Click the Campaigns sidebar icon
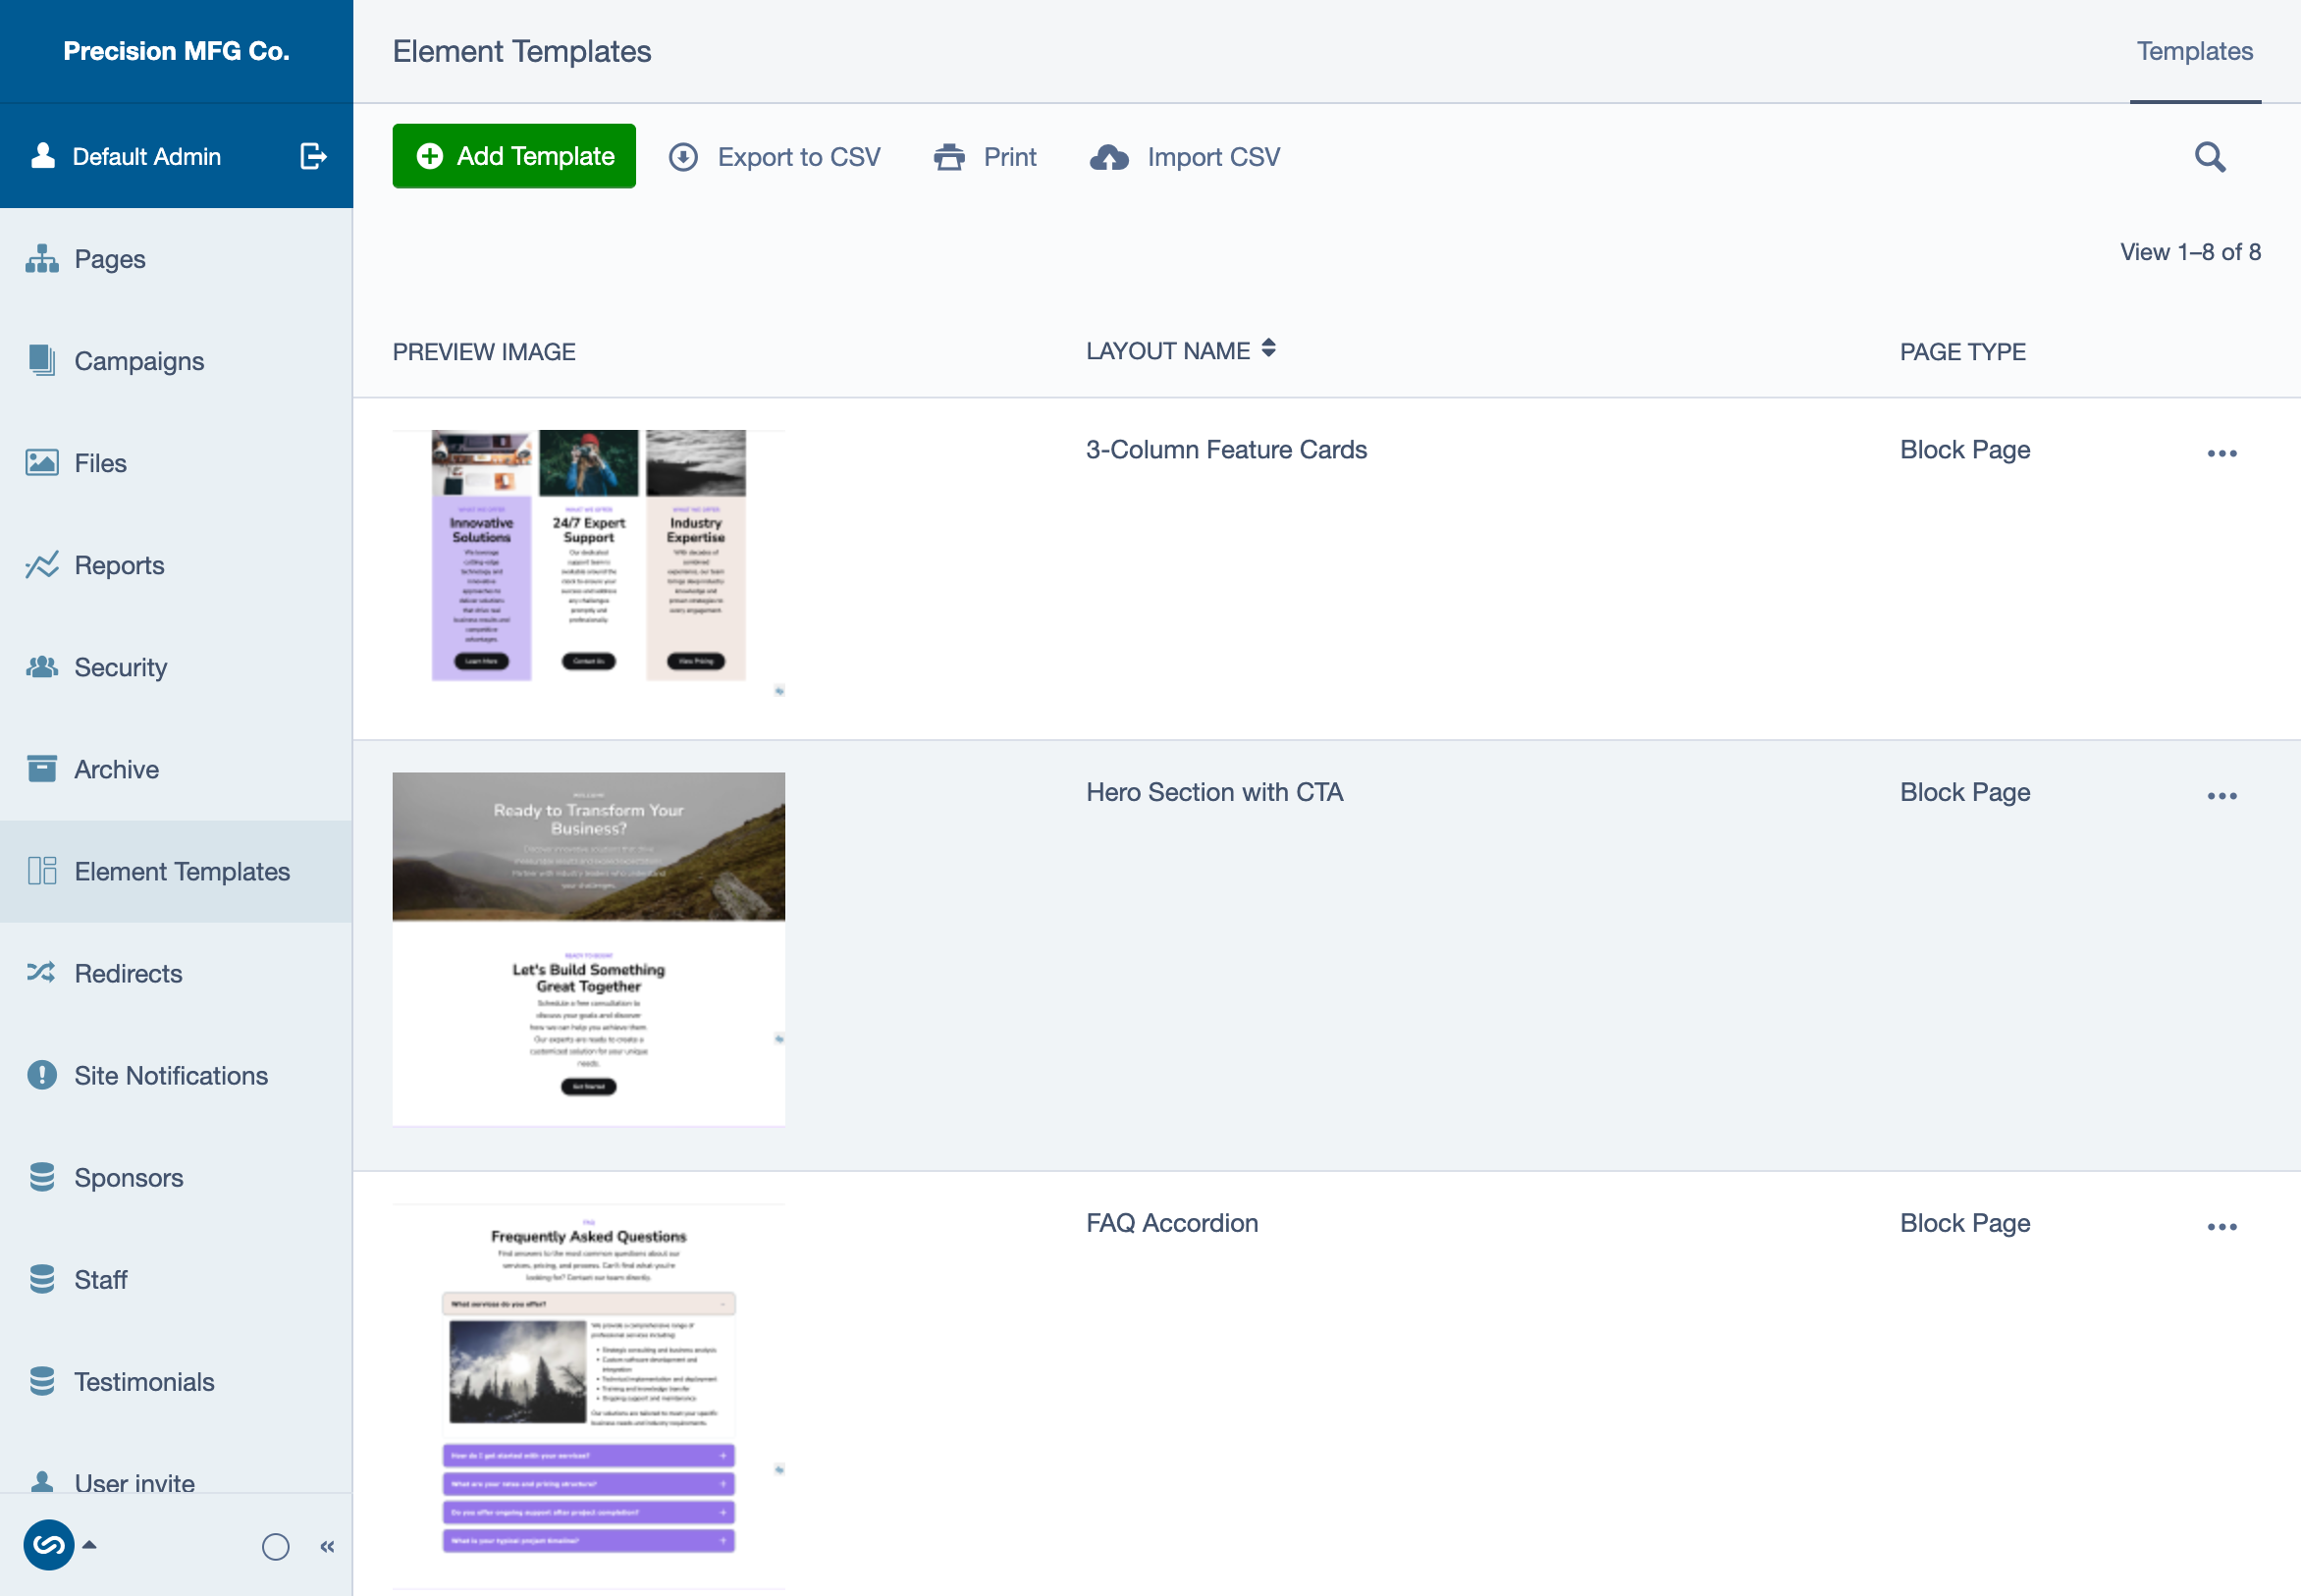 coord(42,361)
